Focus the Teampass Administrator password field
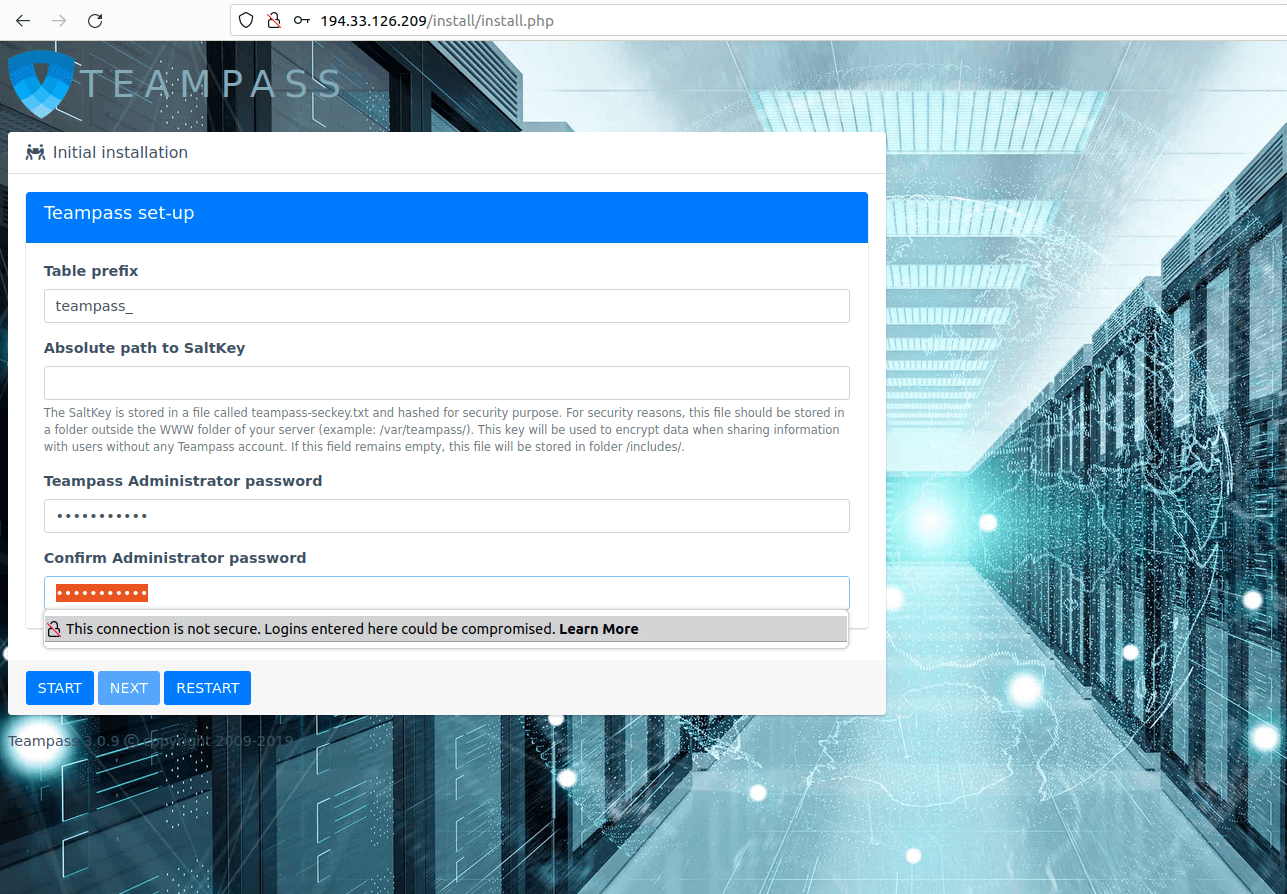 click(446, 516)
